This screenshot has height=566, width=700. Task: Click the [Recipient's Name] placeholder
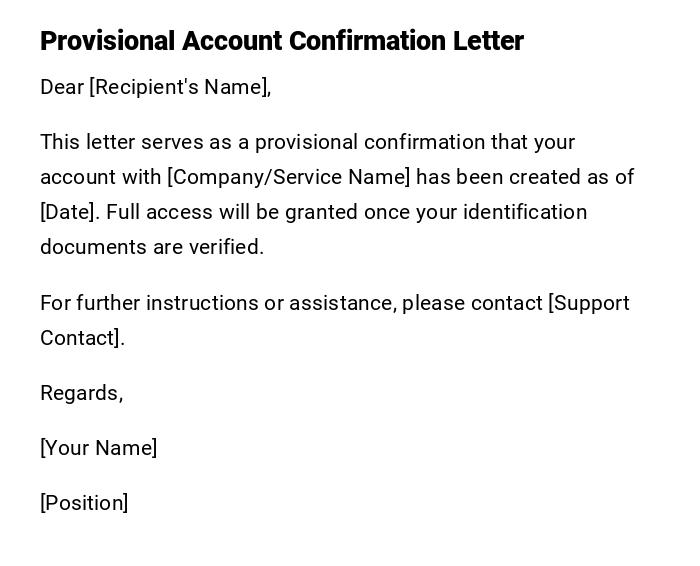(x=180, y=87)
